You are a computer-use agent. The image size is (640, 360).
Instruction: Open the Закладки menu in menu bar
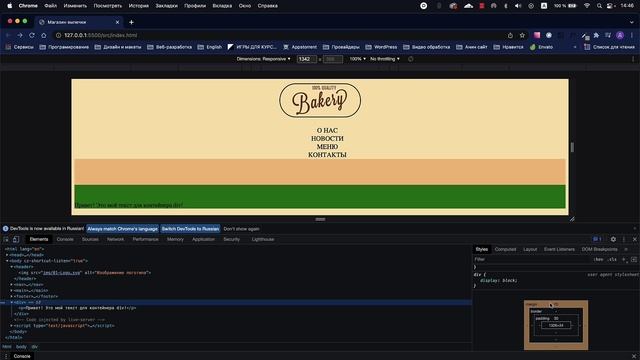click(x=167, y=6)
